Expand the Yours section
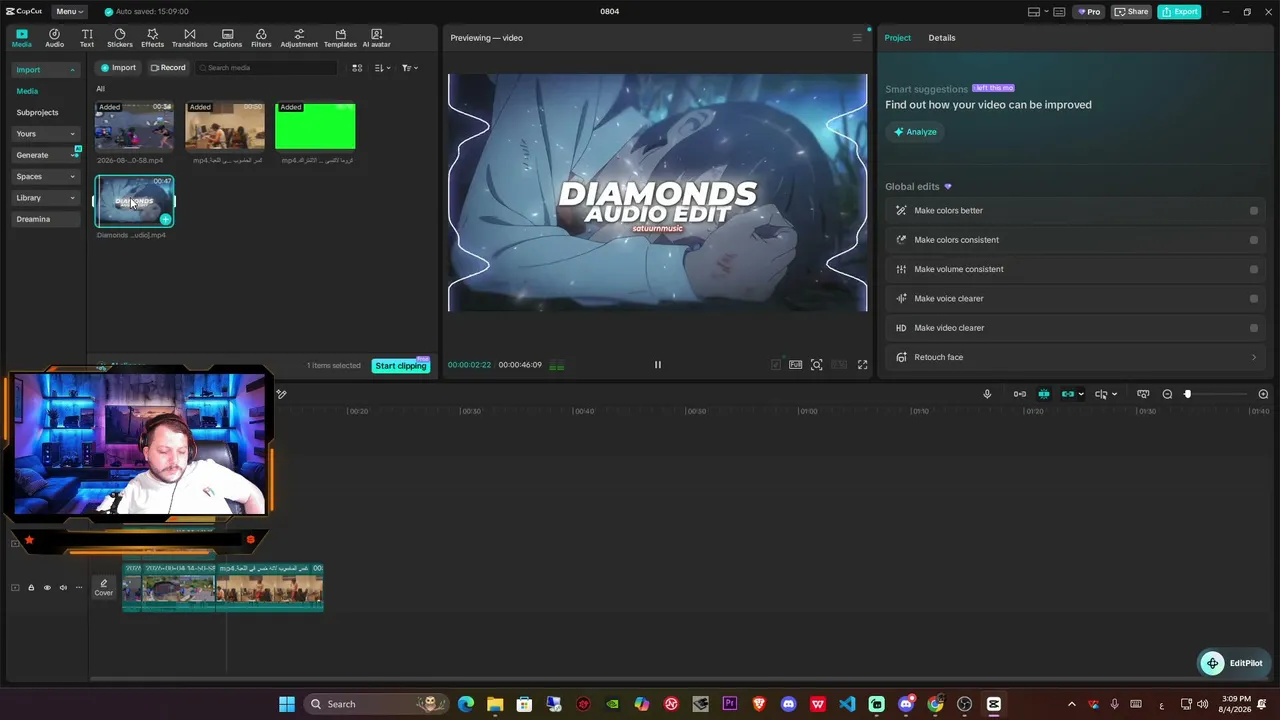The height and width of the screenshot is (720, 1280). [72, 134]
